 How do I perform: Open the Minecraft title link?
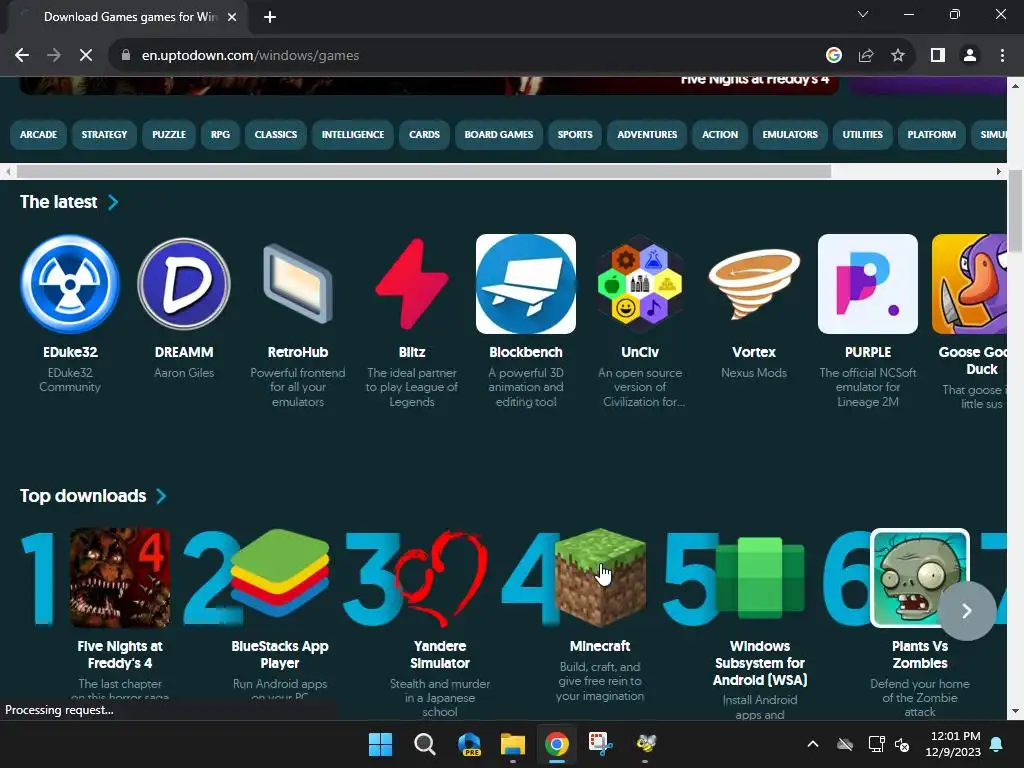[x=600, y=646]
